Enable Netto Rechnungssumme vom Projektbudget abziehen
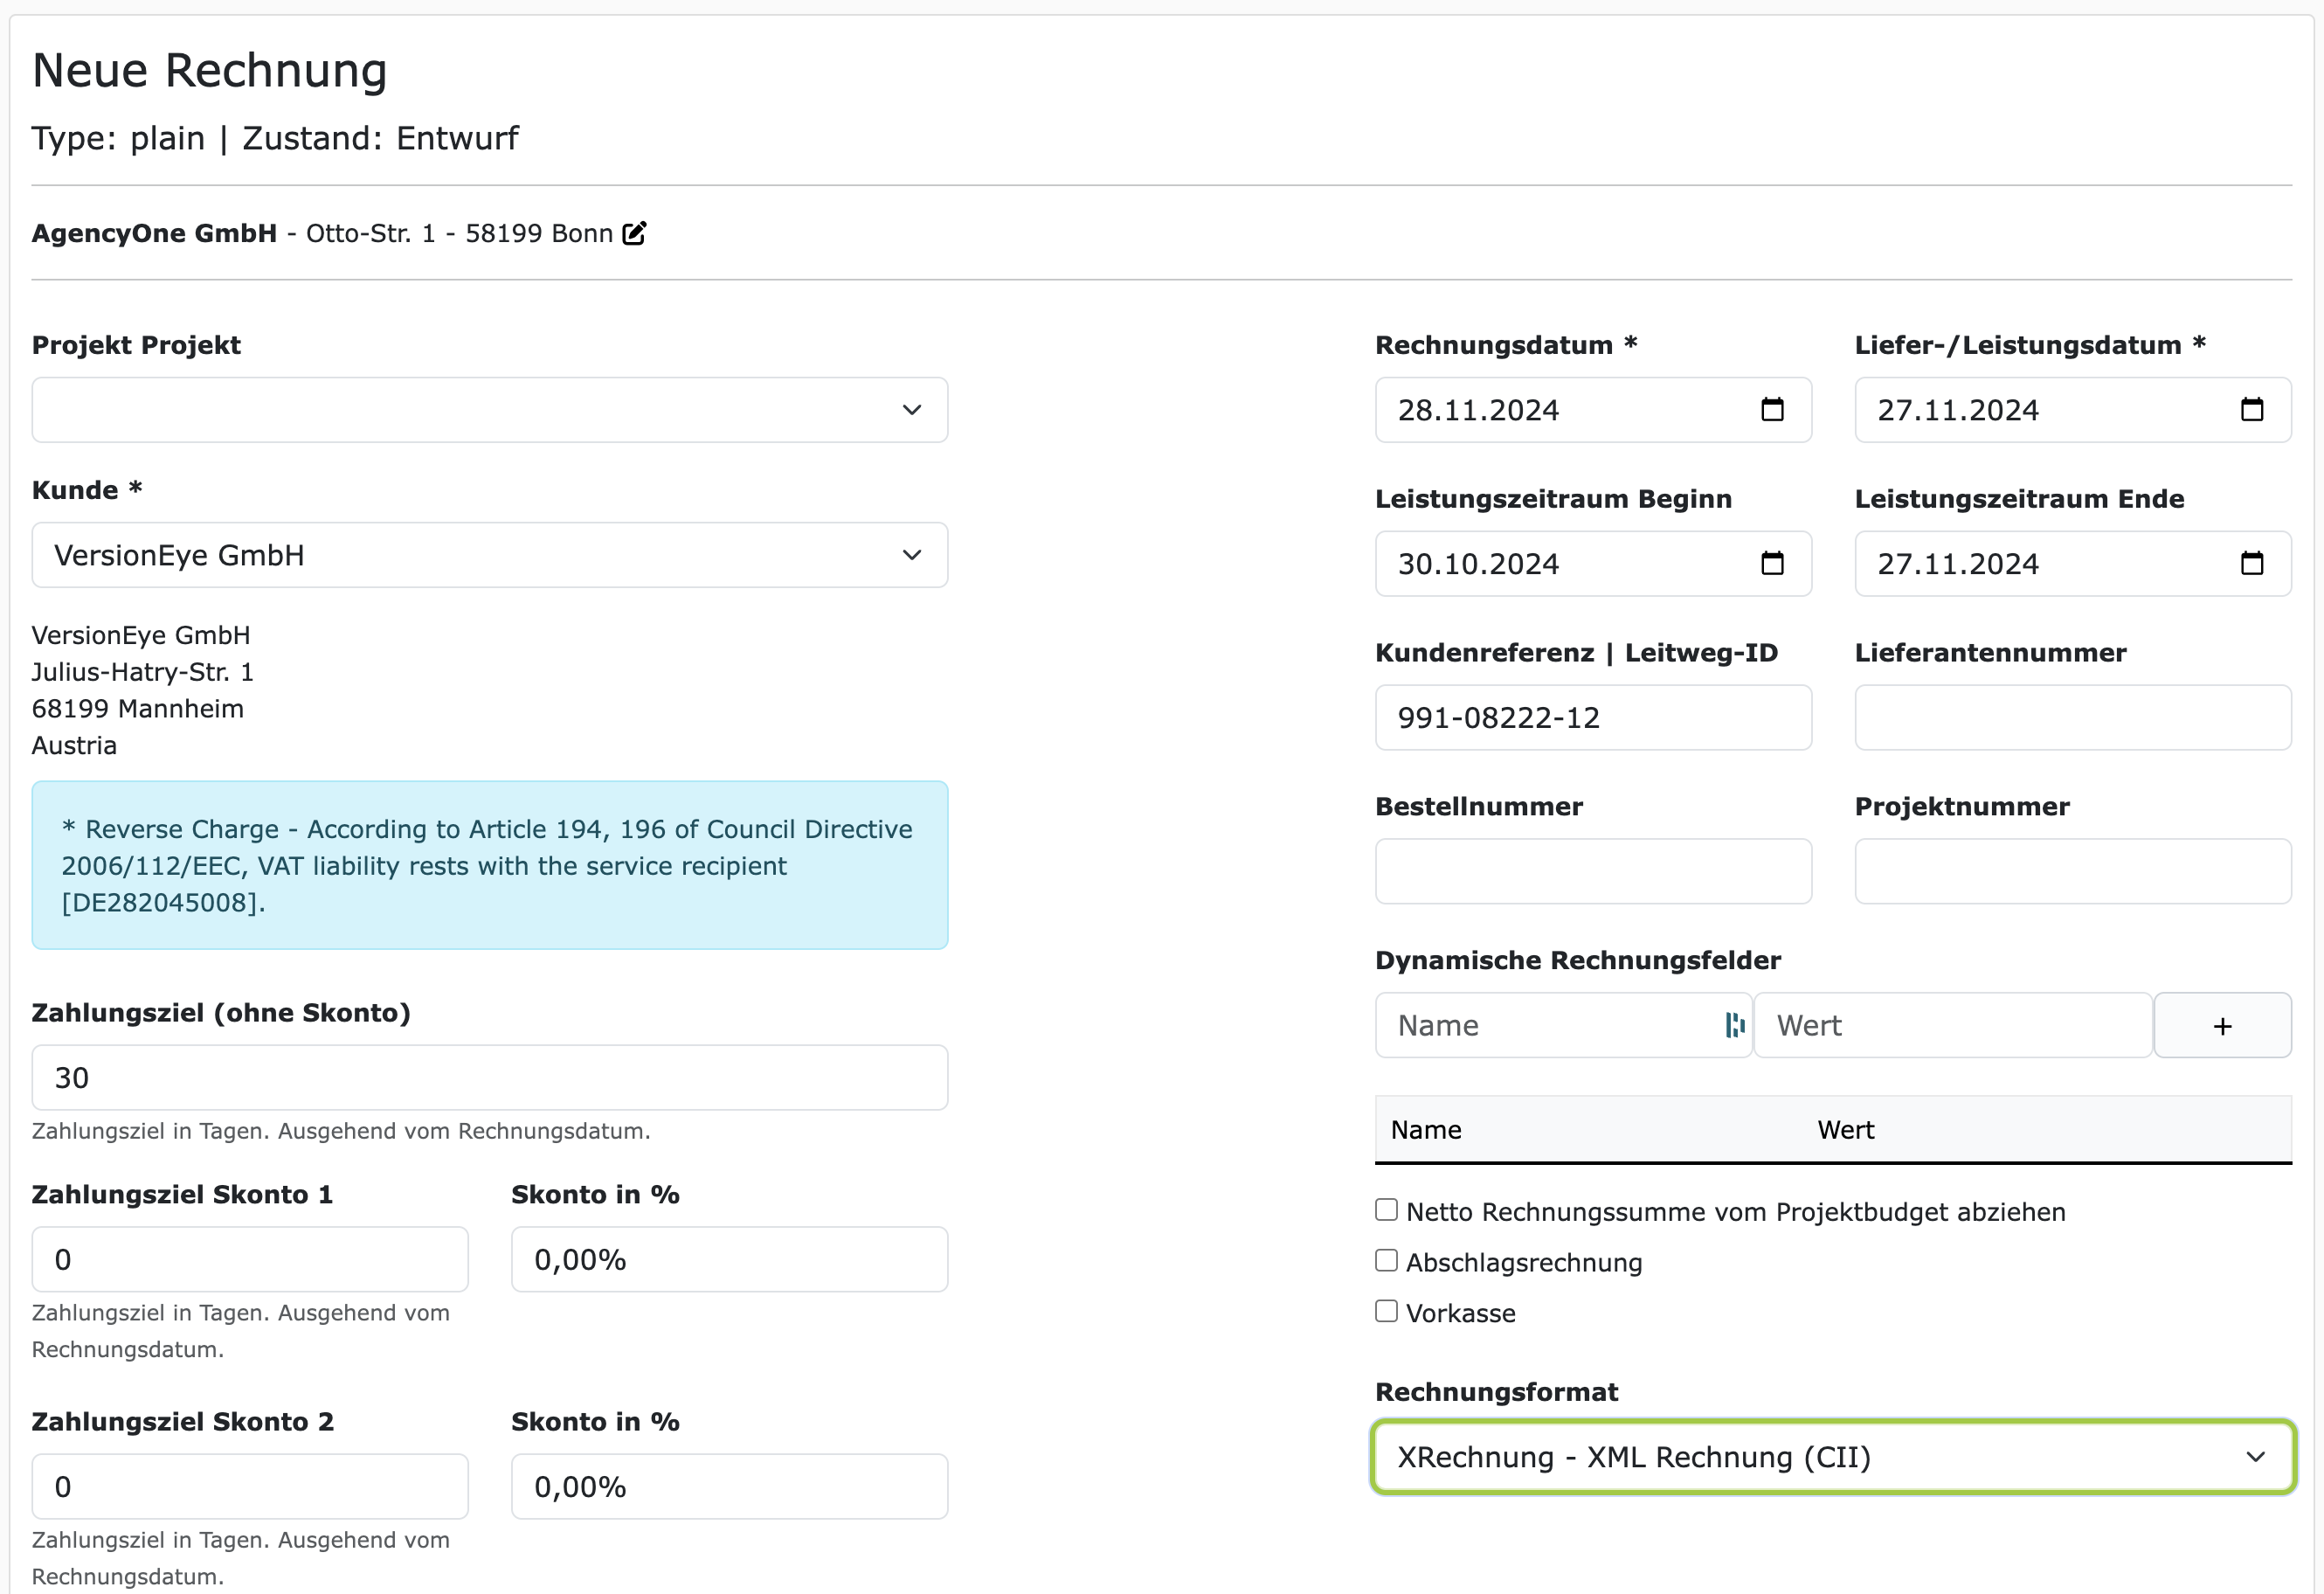The image size is (2324, 1594). (x=1386, y=1210)
